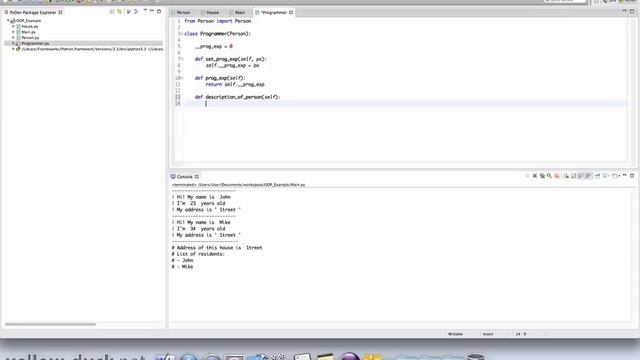Select the PyDev Package Explorer tab

(x=33, y=12)
